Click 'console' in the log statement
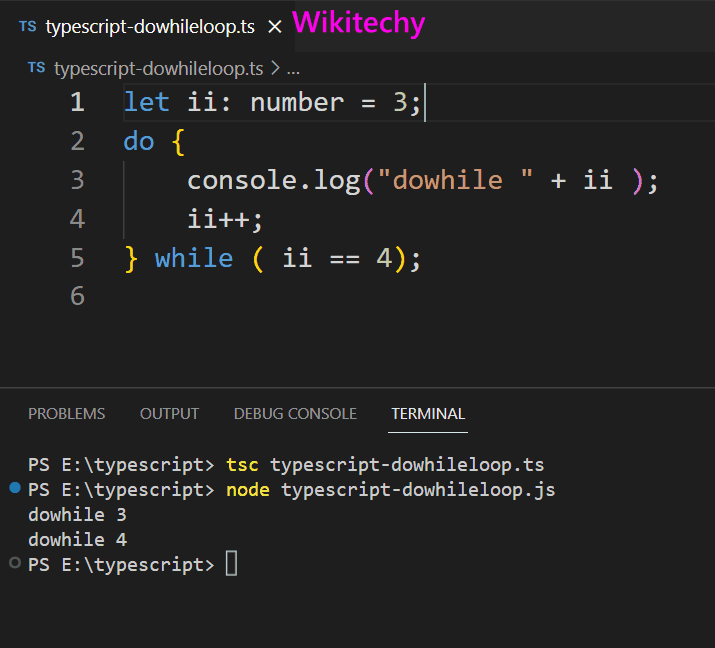The width and height of the screenshot is (715, 648). pyautogui.click(x=242, y=180)
